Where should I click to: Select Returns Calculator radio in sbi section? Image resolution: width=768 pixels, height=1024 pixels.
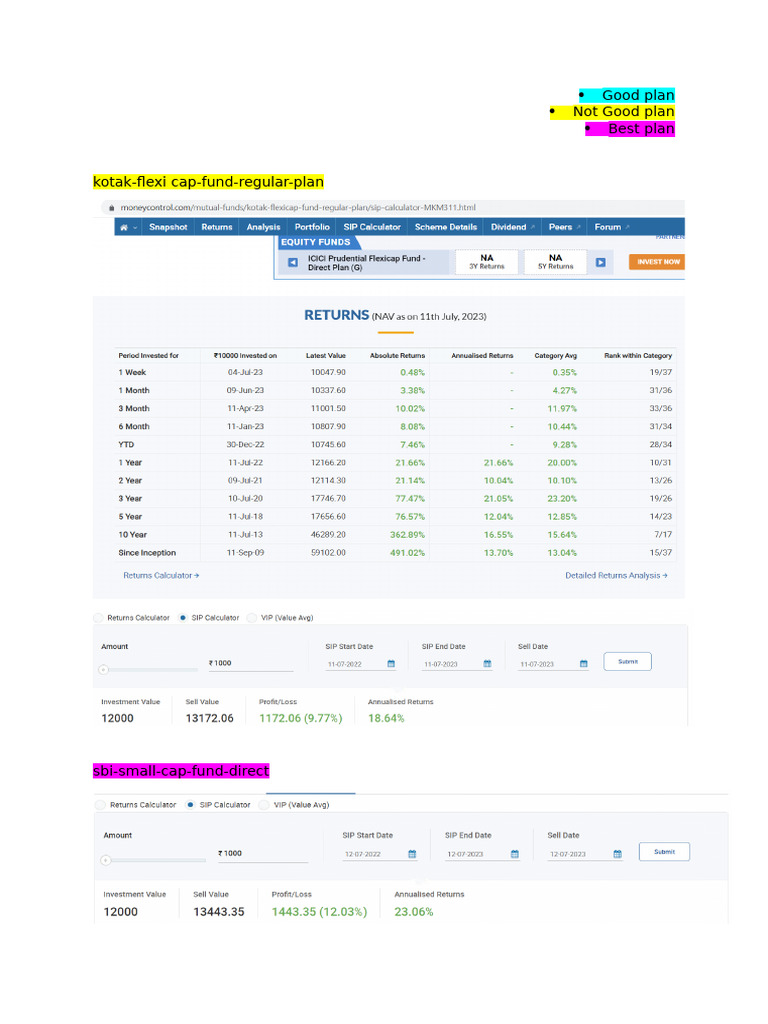[x=100, y=805]
